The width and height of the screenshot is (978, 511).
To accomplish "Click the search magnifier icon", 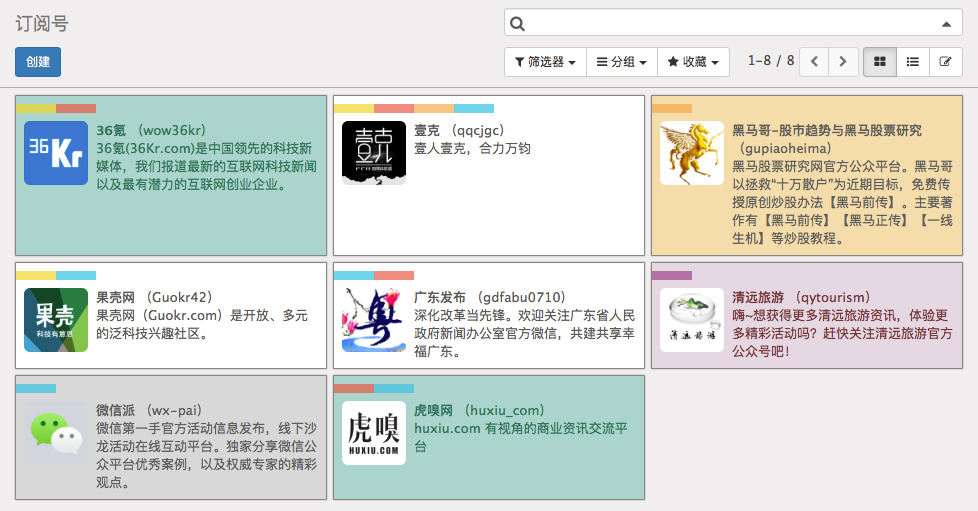I will pyautogui.click(x=517, y=24).
